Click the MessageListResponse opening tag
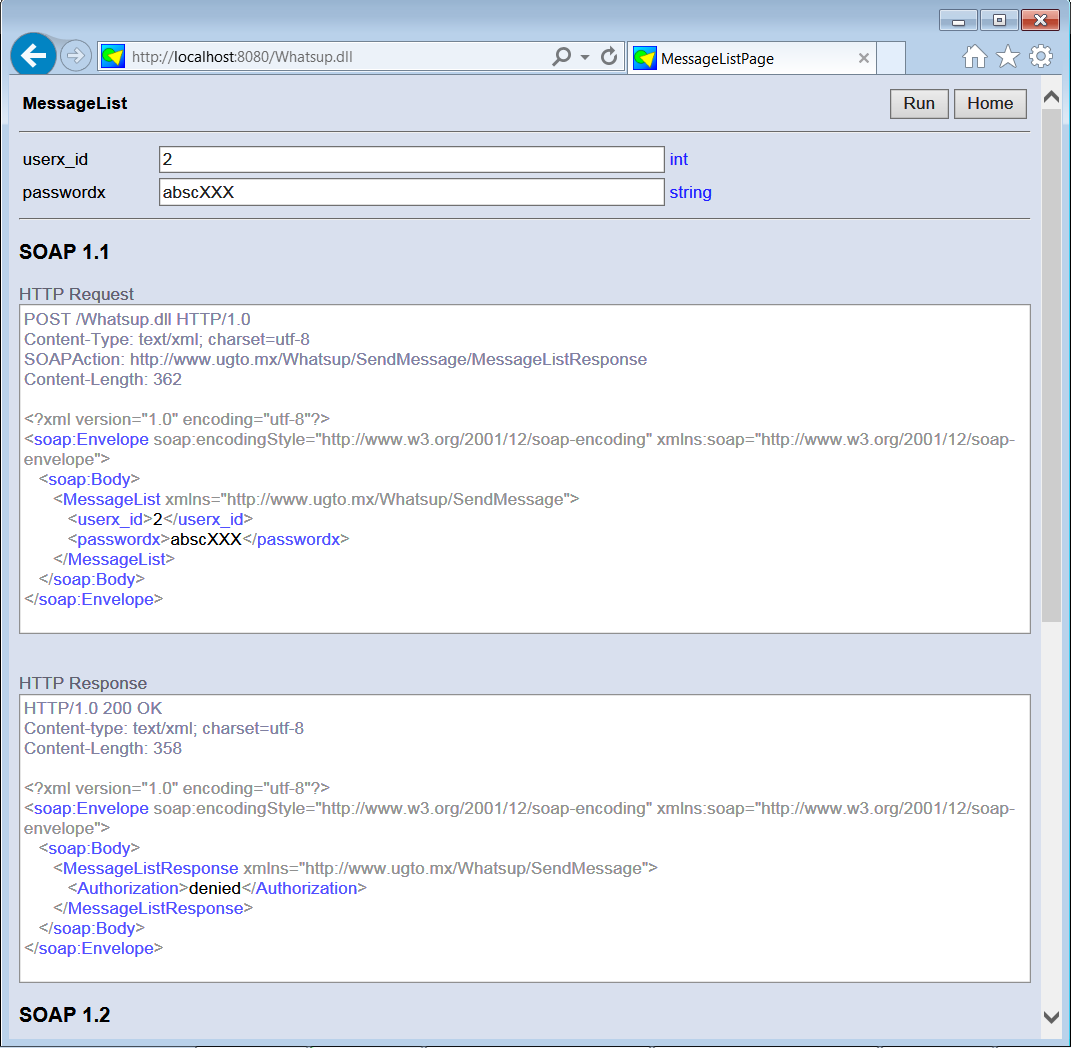1071x1048 pixels. (355, 868)
